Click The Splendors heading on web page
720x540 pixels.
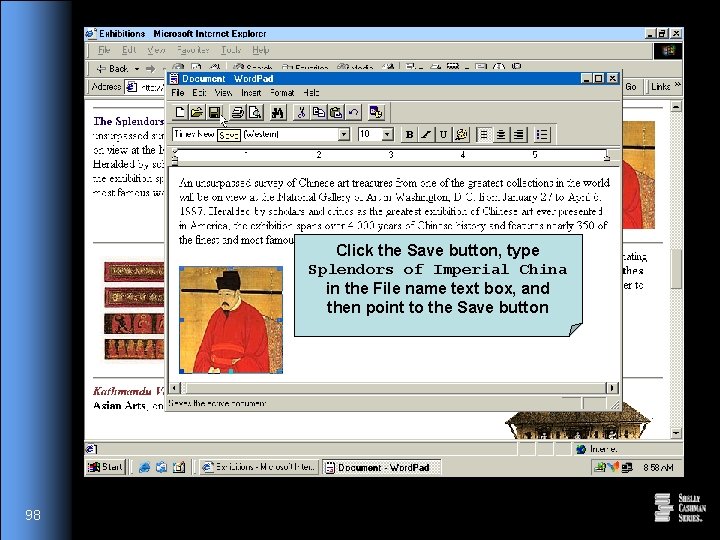[x=128, y=121]
